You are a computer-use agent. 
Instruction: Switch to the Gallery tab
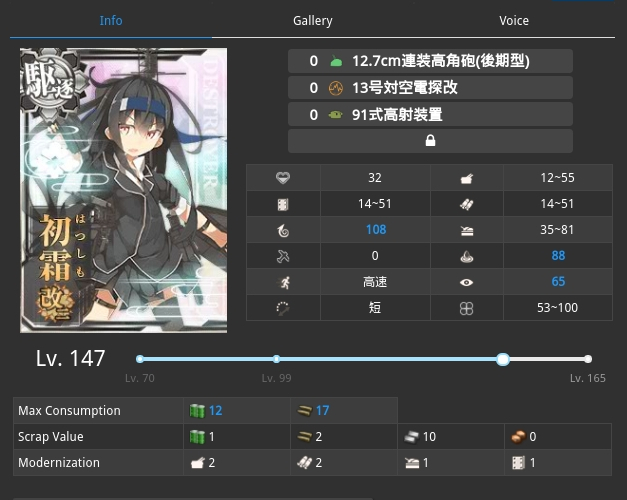pos(312,20)
